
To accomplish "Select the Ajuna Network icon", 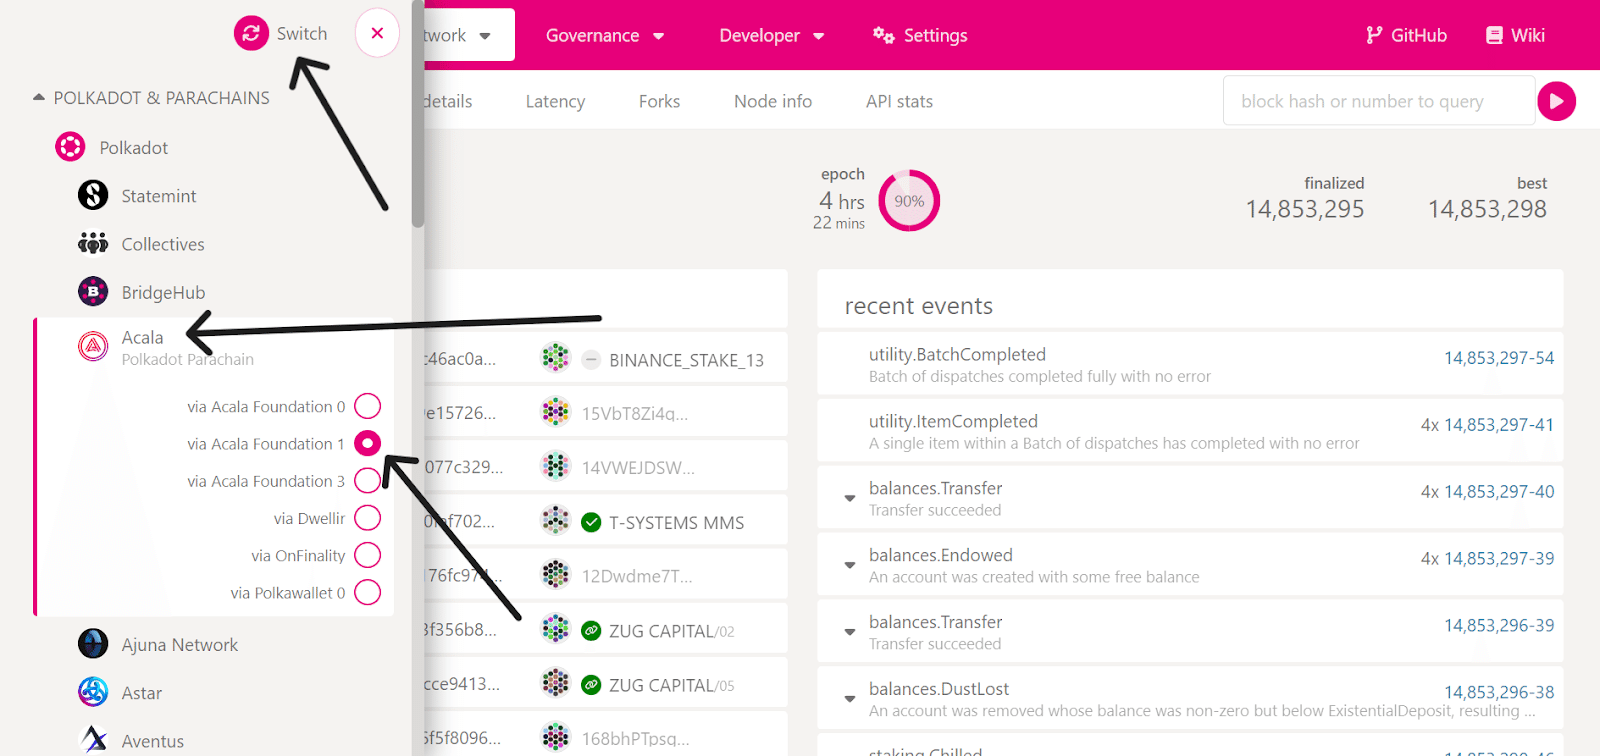I will (93, 643).
